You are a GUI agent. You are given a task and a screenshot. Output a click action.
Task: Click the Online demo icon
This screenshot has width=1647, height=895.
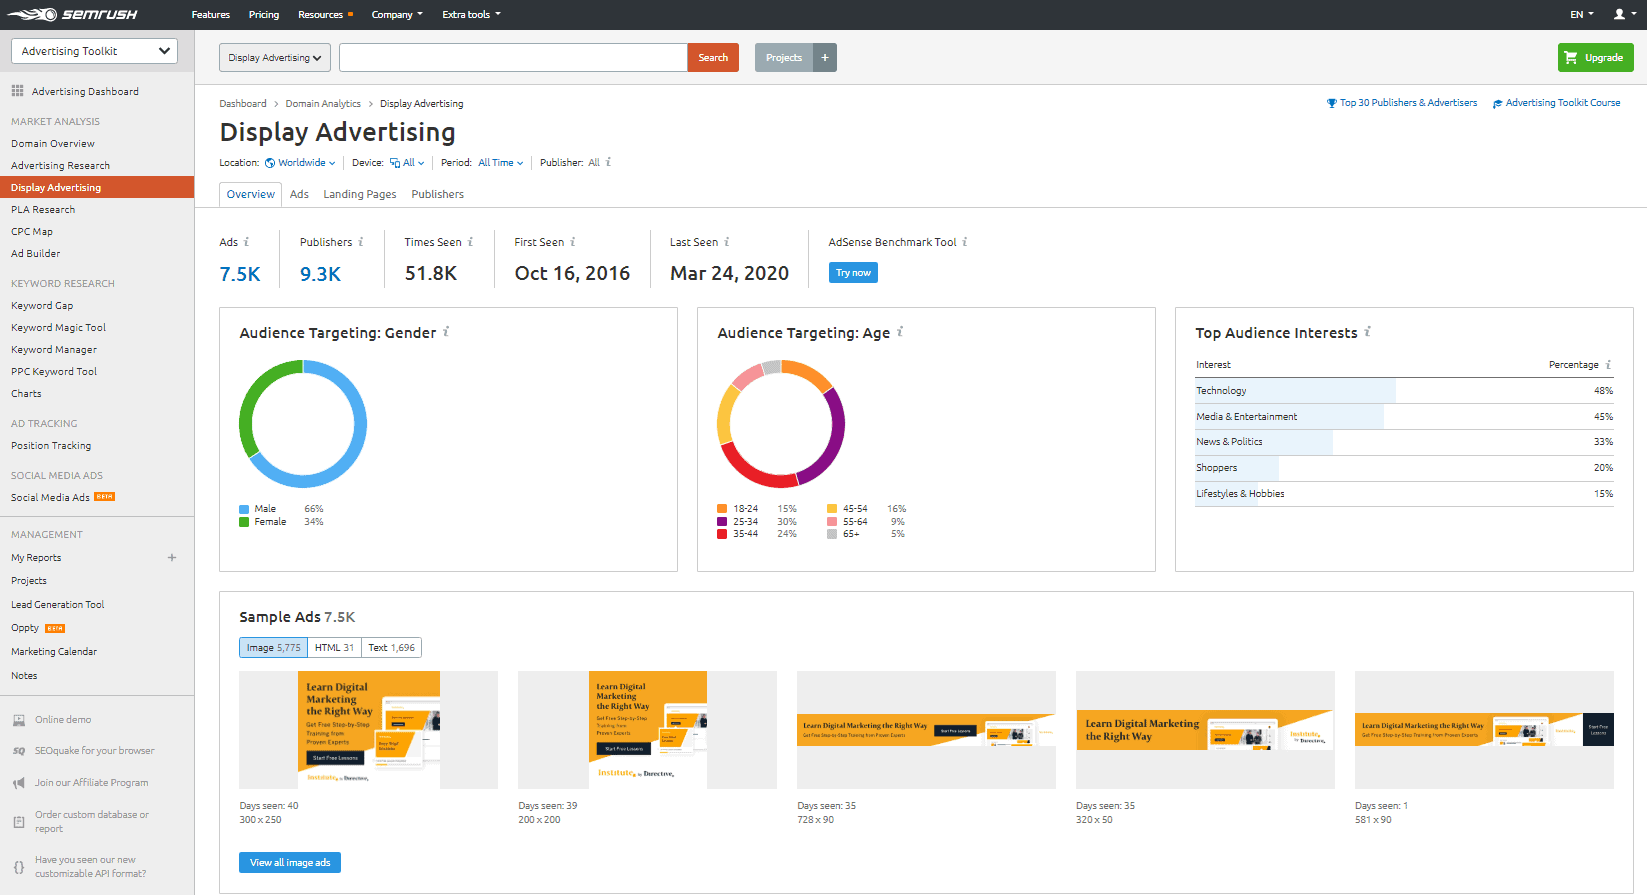click(x=19, y=720)
